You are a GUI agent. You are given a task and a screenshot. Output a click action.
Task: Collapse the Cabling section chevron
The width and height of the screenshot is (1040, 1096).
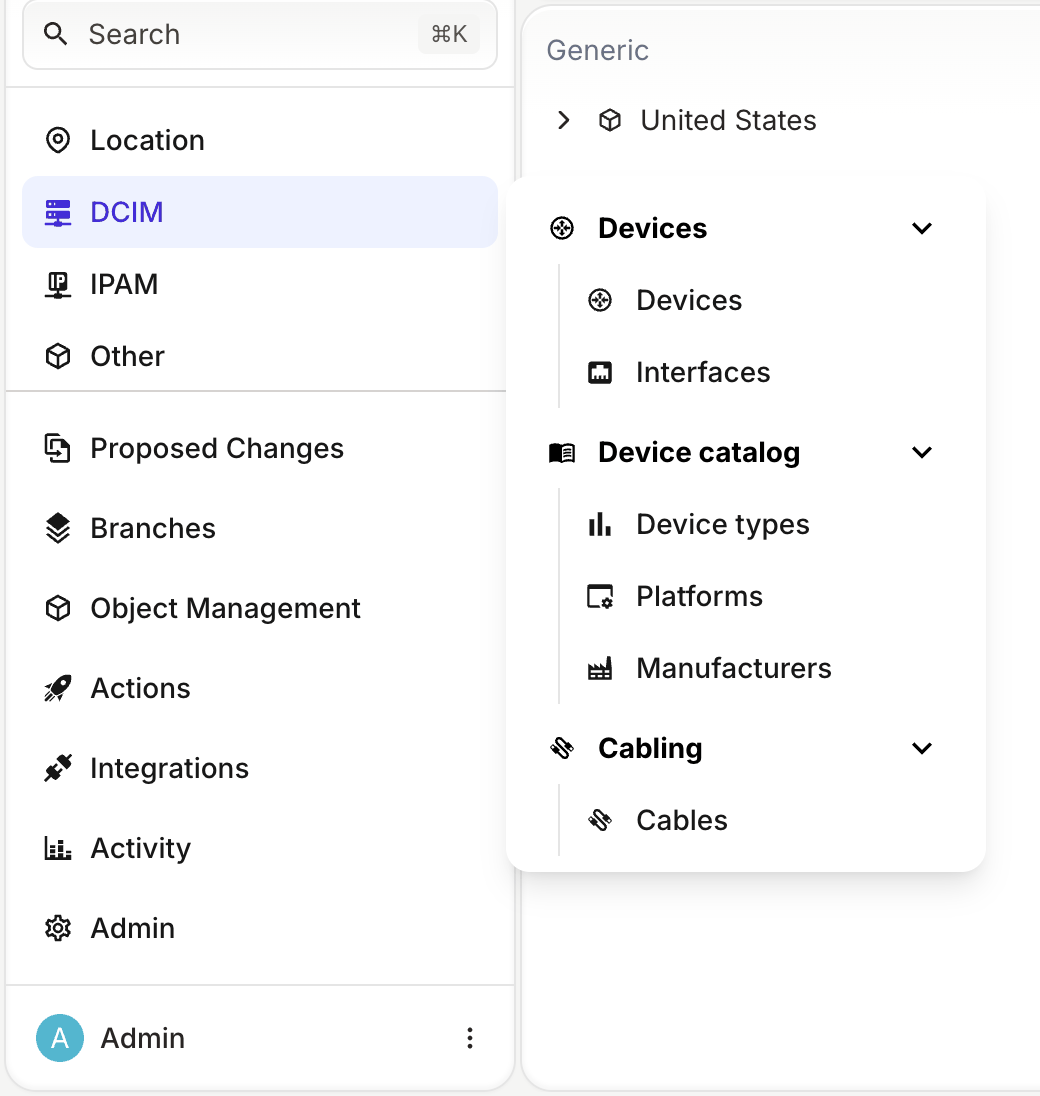click(x=922, y=749)
